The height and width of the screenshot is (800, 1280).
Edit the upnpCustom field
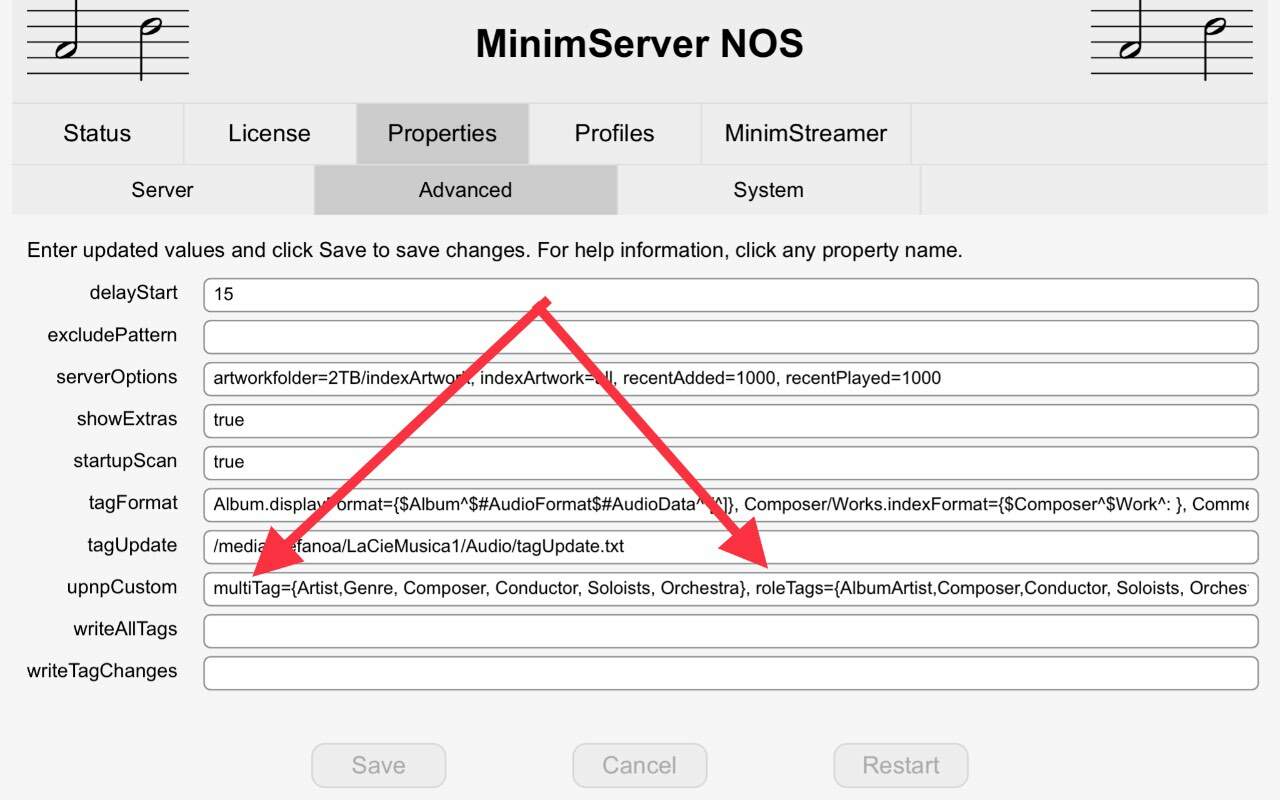(730, 589)
